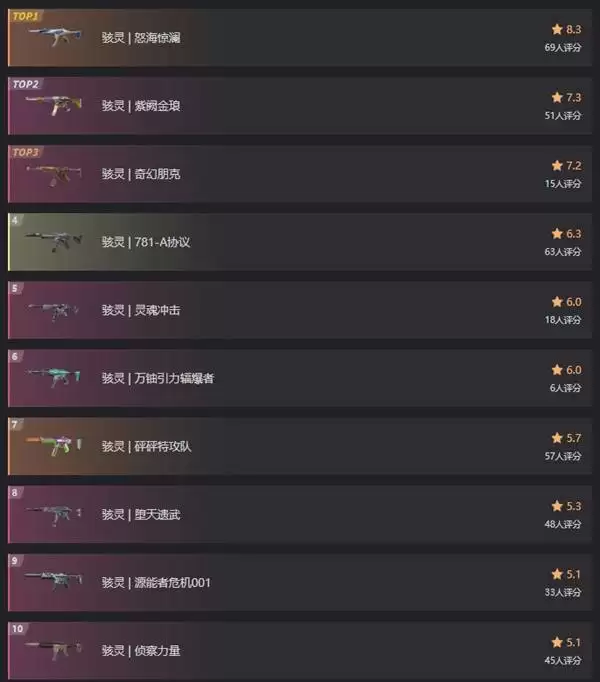
Task: Click the TOP2 rank badge
Action: point(25,84)
